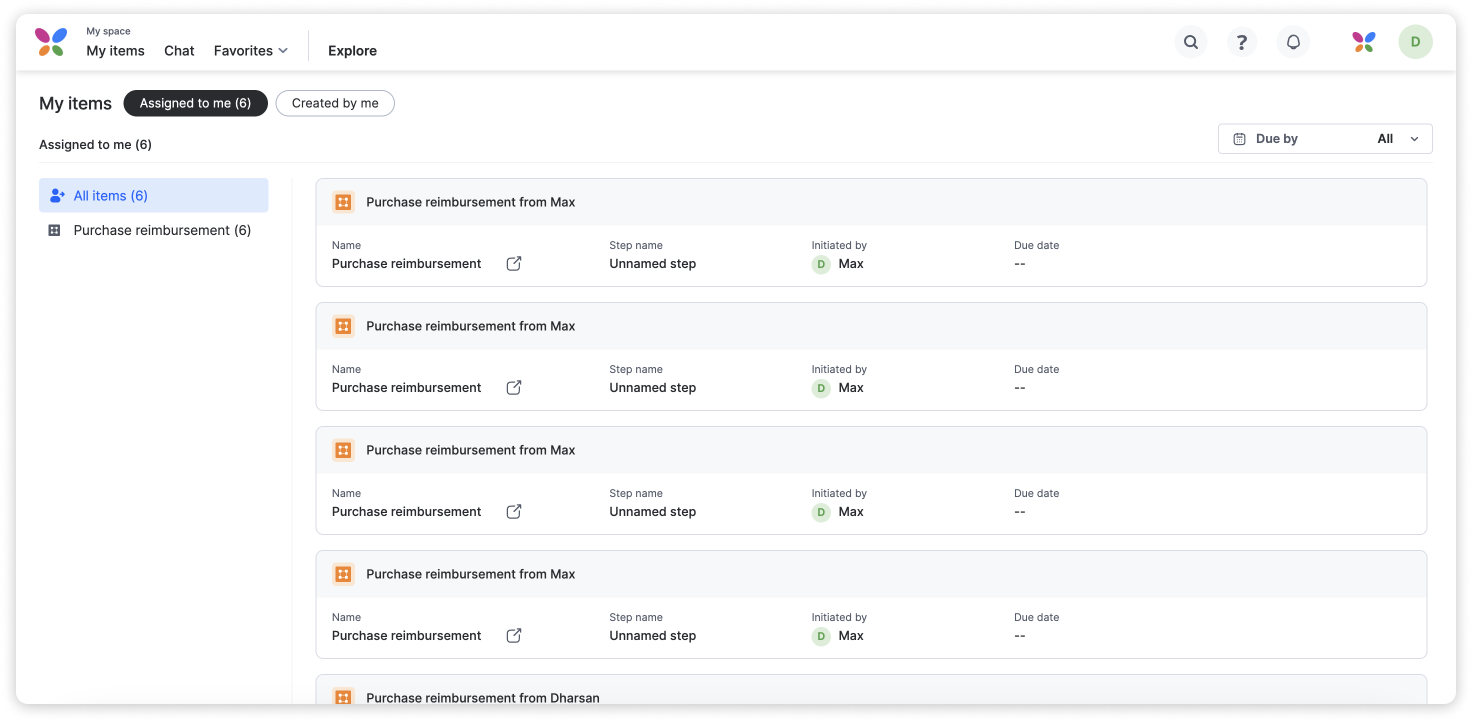
Task: Open the fourth Purchase reimbursement from Max title
Action: 471,574
